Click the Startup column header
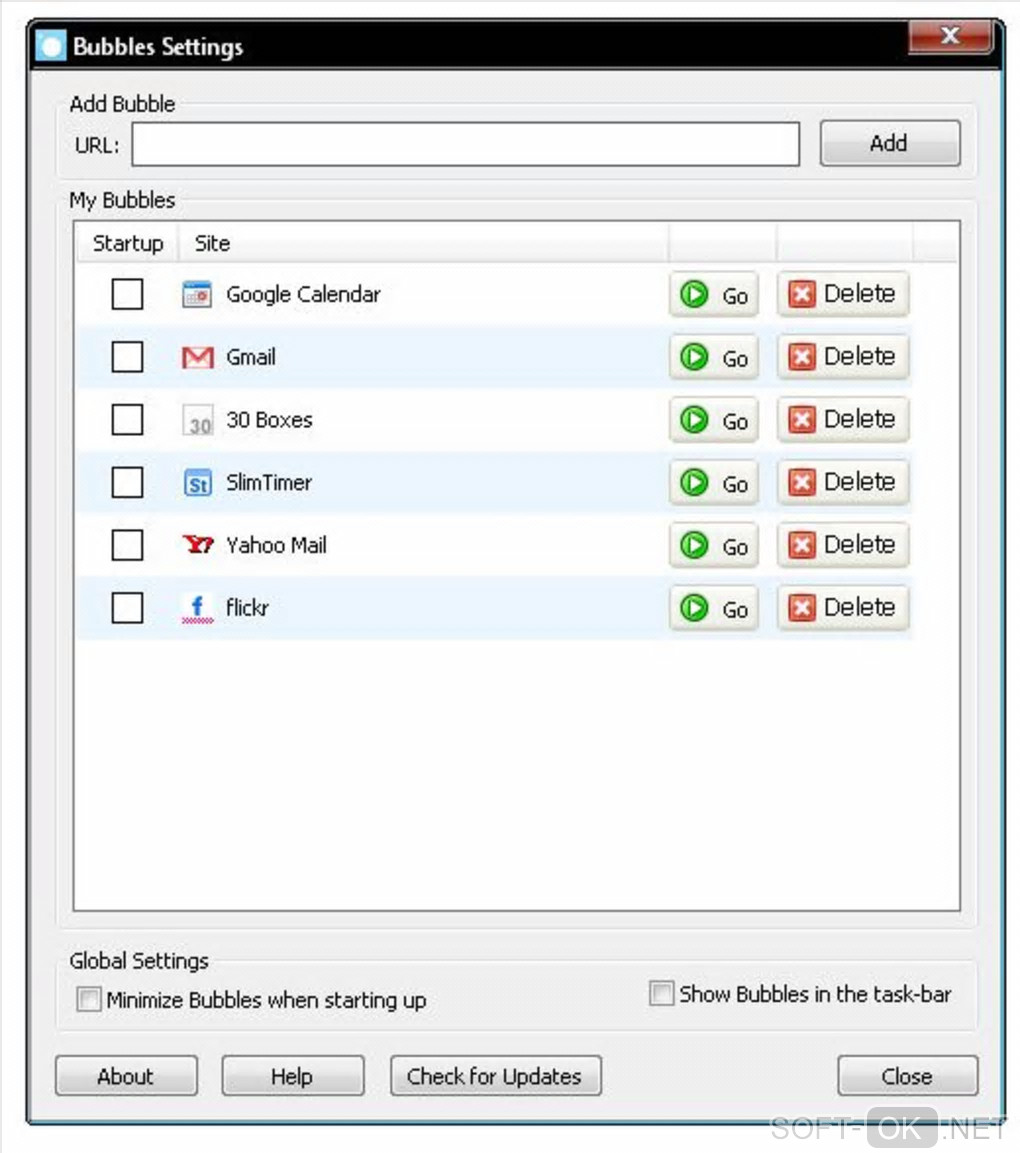The width and height of the screenshot is (1020, 1153). point(127,243)
